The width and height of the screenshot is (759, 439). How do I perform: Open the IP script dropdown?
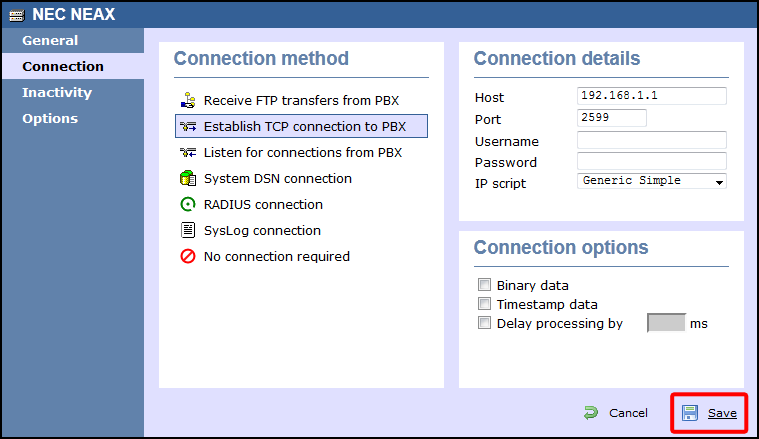pos(652,181)
